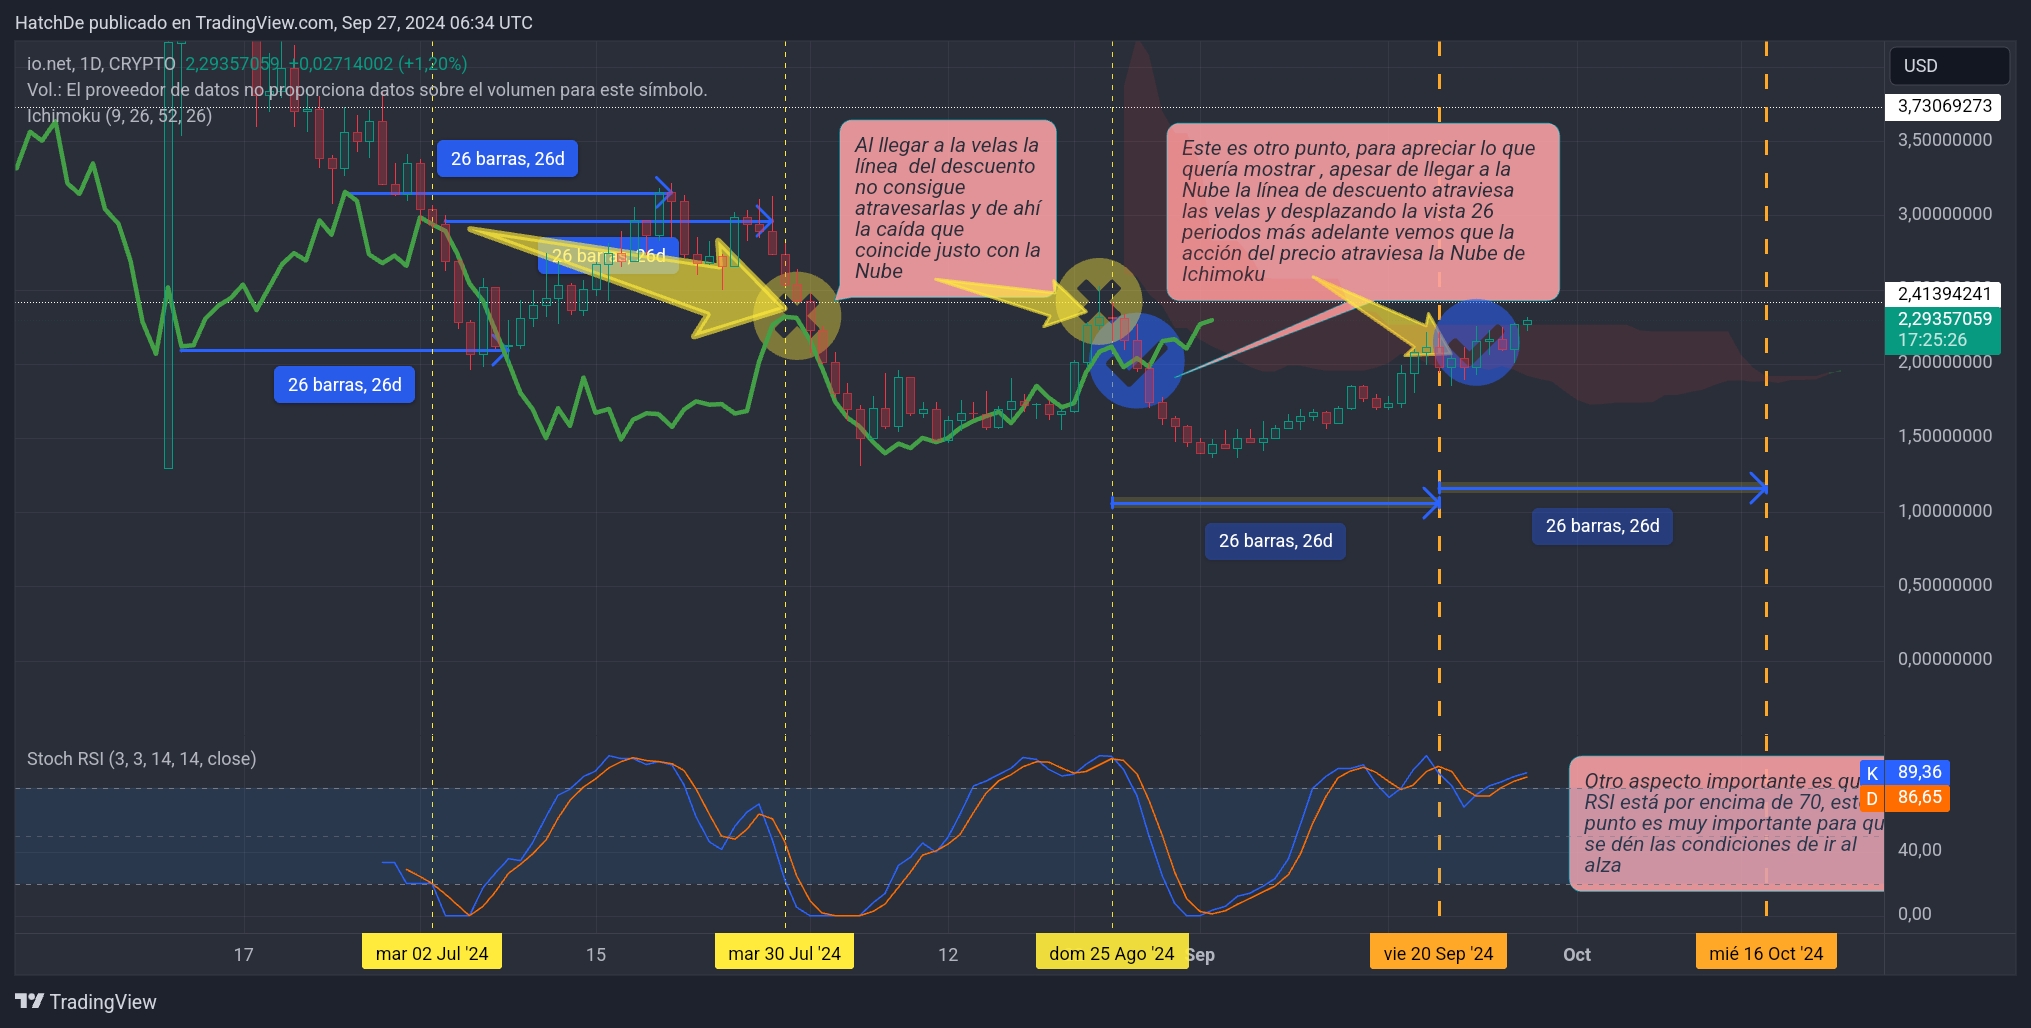Click the 12 label on the time axis

(x=948, y=954)
